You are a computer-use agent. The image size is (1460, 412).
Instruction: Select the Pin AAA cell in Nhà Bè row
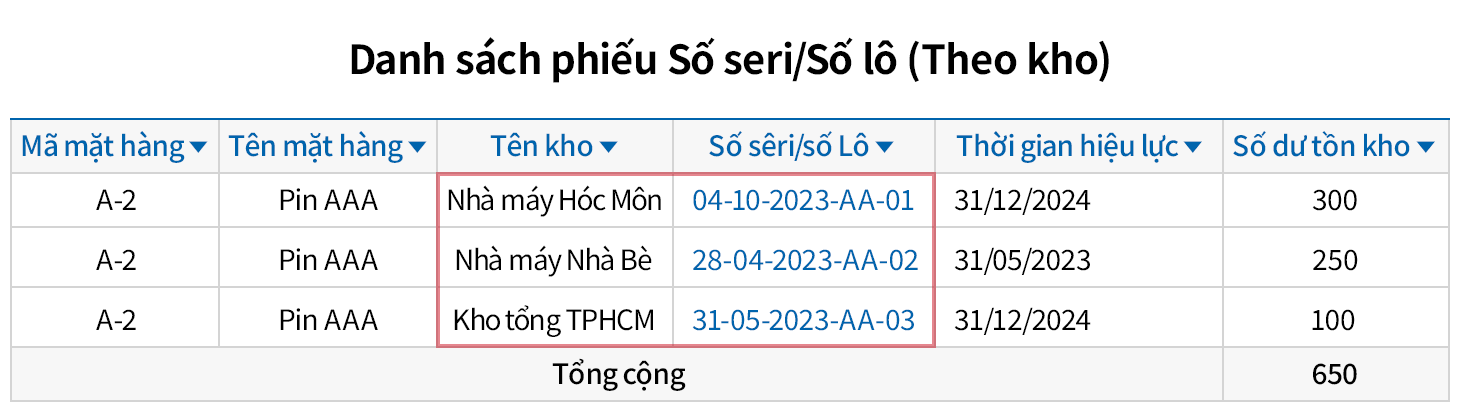coord(328,261)
